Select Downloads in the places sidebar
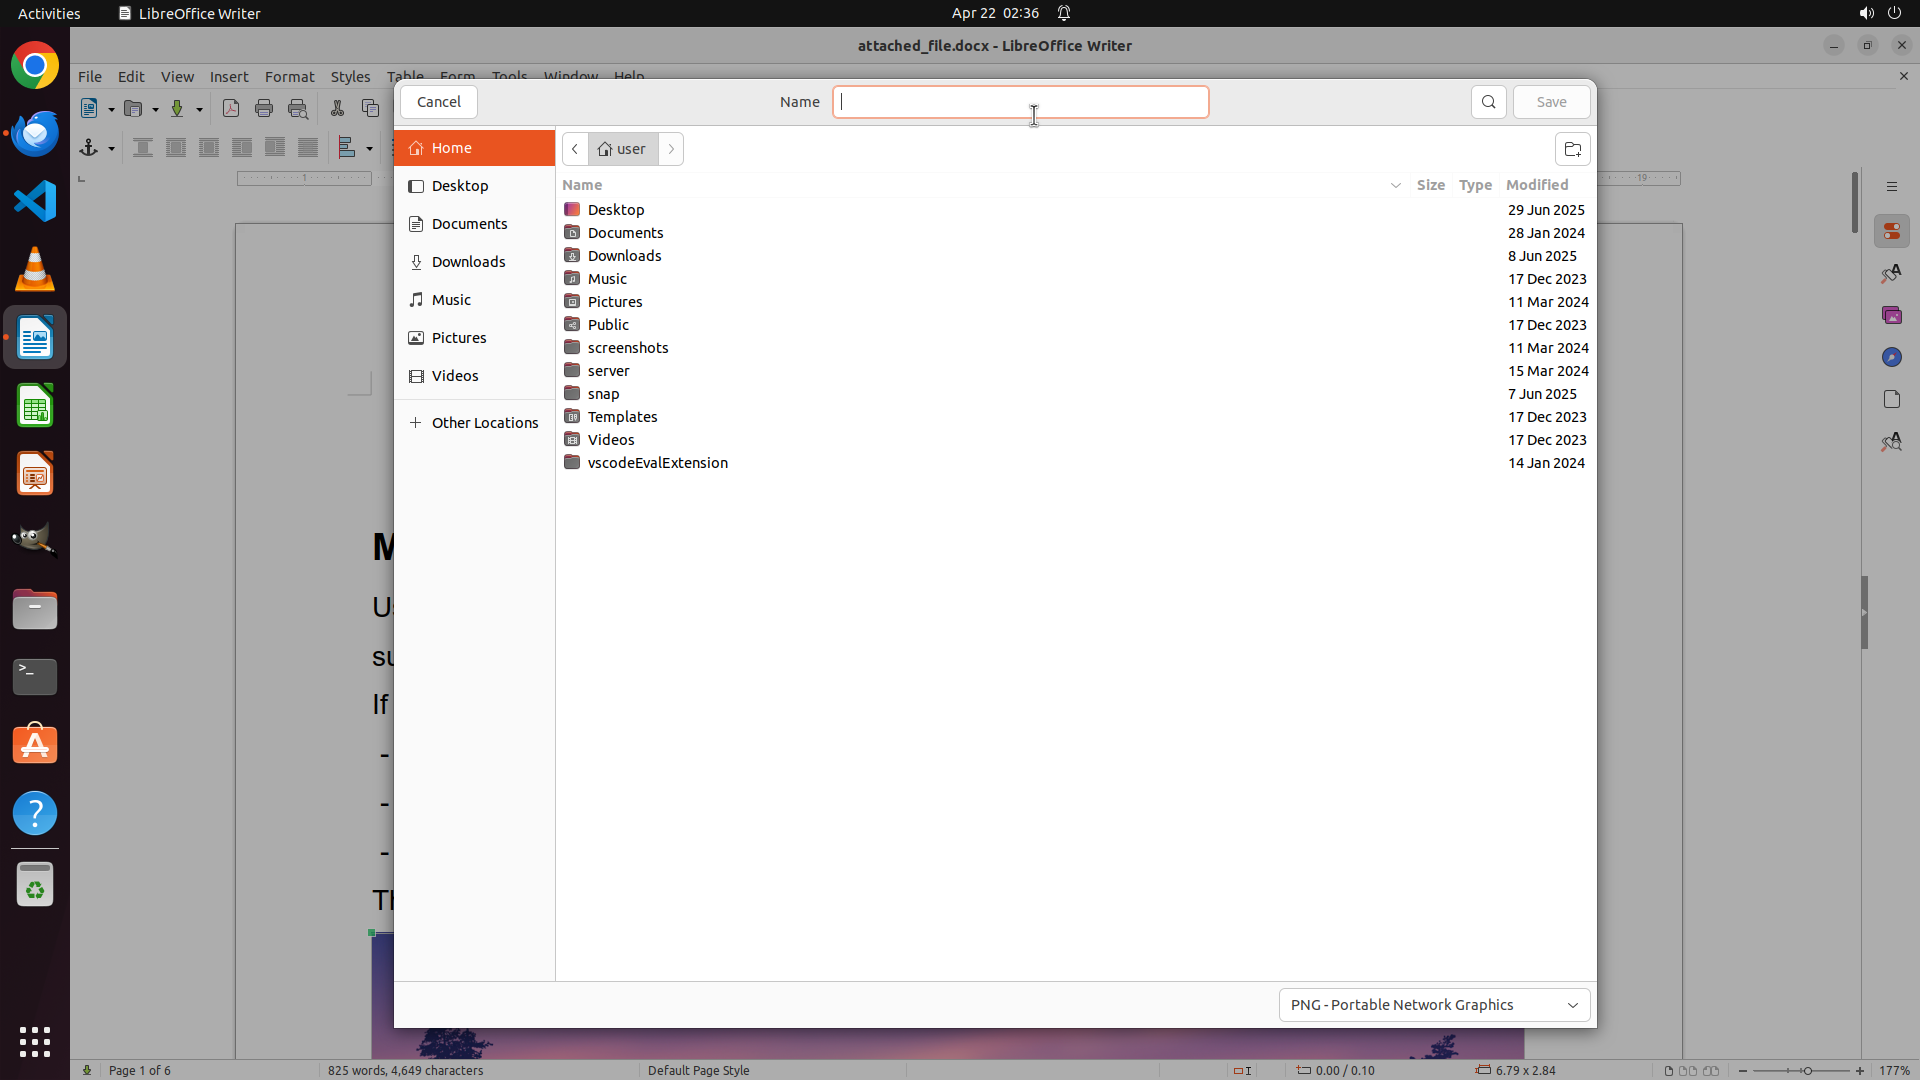This screenshot has height=1080, width=1920. [x=468, y=262]
